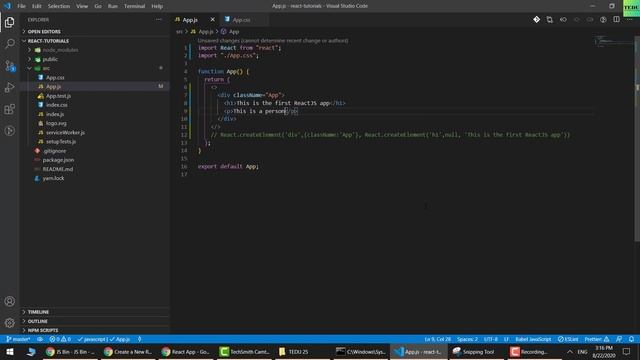This screenshot has height=360, width=640.
Task: Click the Prettier status item
Action: click(x=597, y=339)
